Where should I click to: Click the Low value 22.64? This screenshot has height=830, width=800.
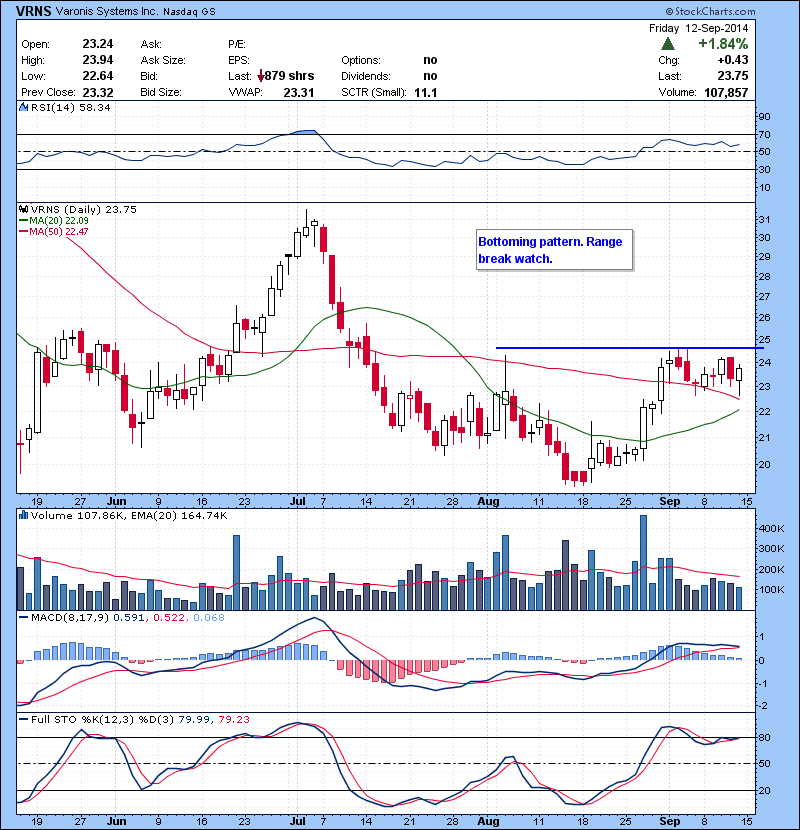pos(97,76)
